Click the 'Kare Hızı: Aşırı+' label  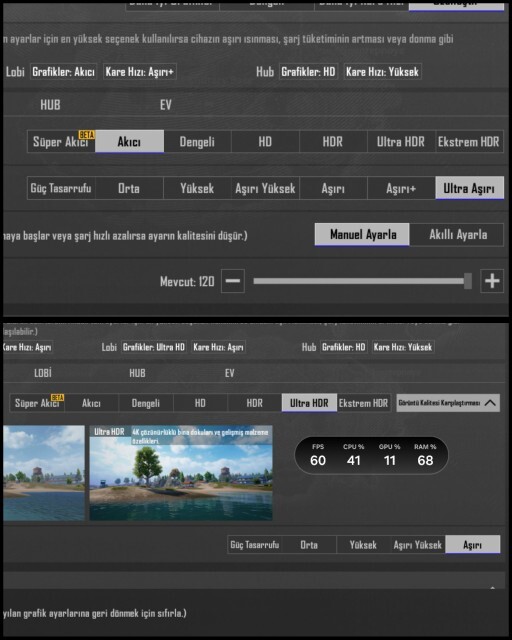(x=140, y=71)
